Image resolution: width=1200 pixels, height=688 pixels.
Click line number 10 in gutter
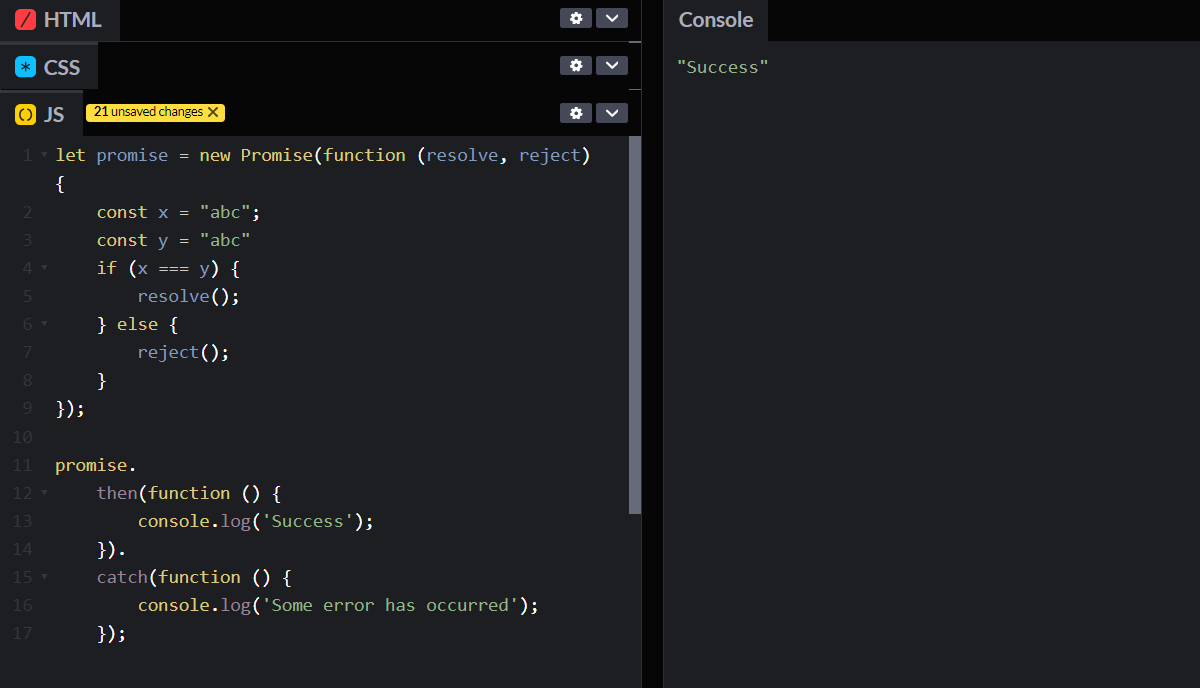[22, 437]
